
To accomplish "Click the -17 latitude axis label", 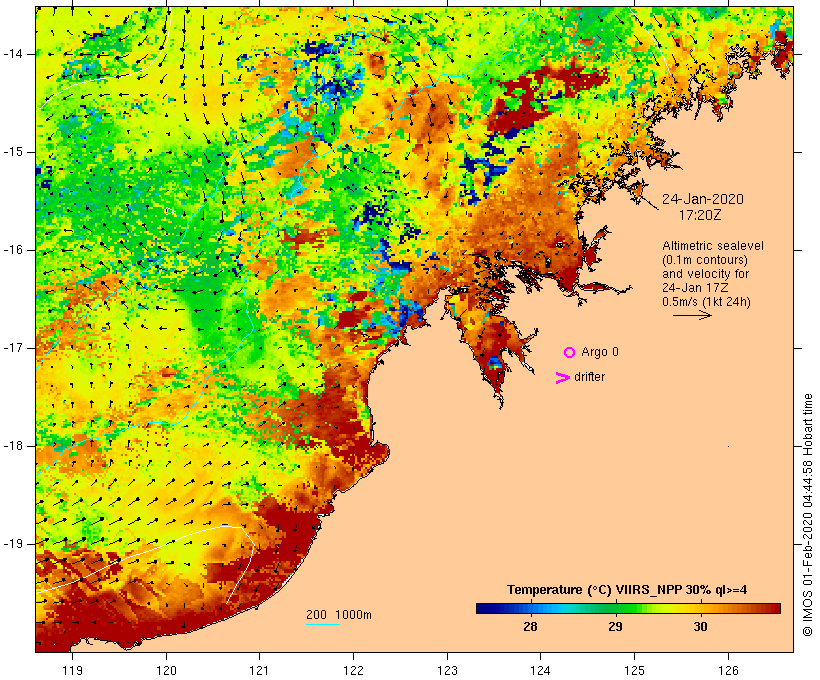I will click(x=13, y=348).
